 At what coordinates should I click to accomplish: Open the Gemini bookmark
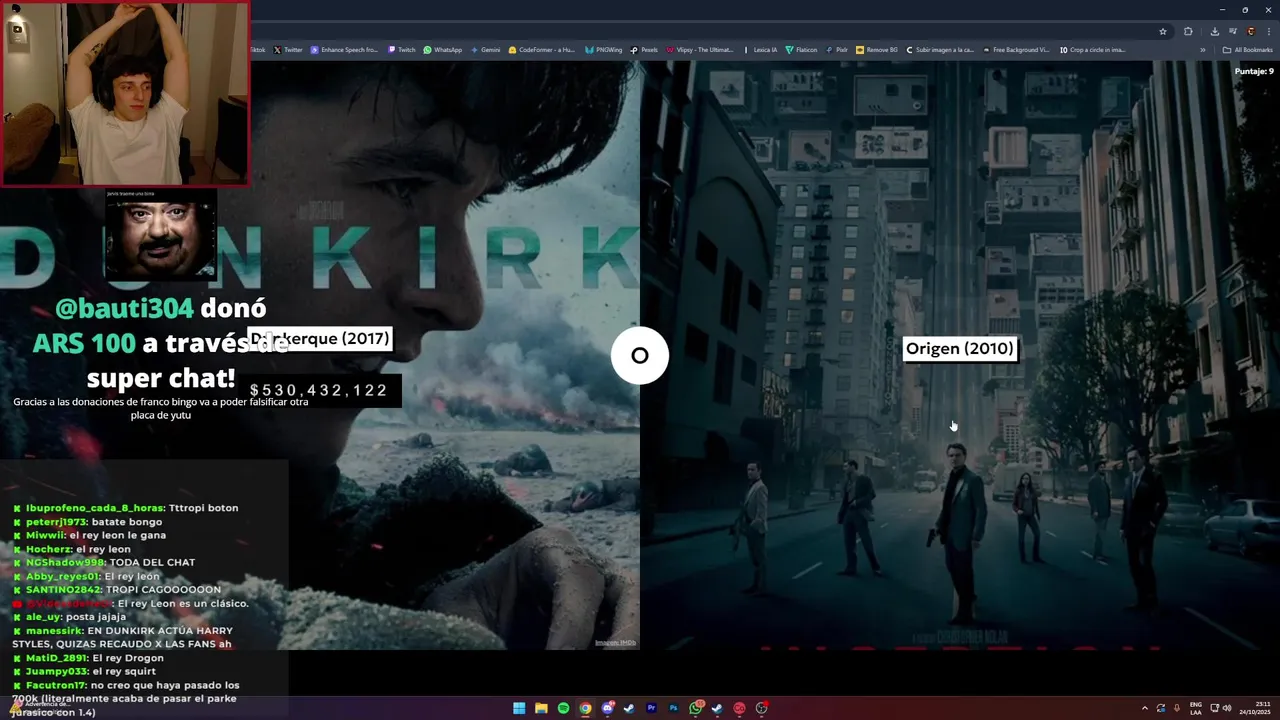pos(485,50)
